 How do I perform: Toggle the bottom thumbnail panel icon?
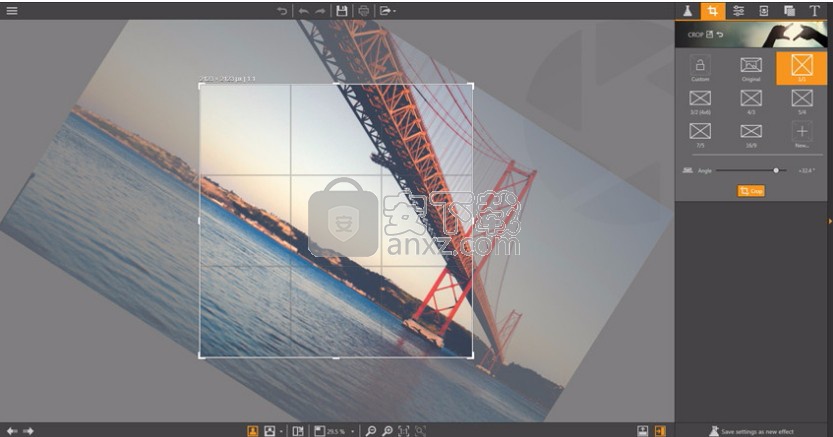pyautogui.click(x=643, y=431)
